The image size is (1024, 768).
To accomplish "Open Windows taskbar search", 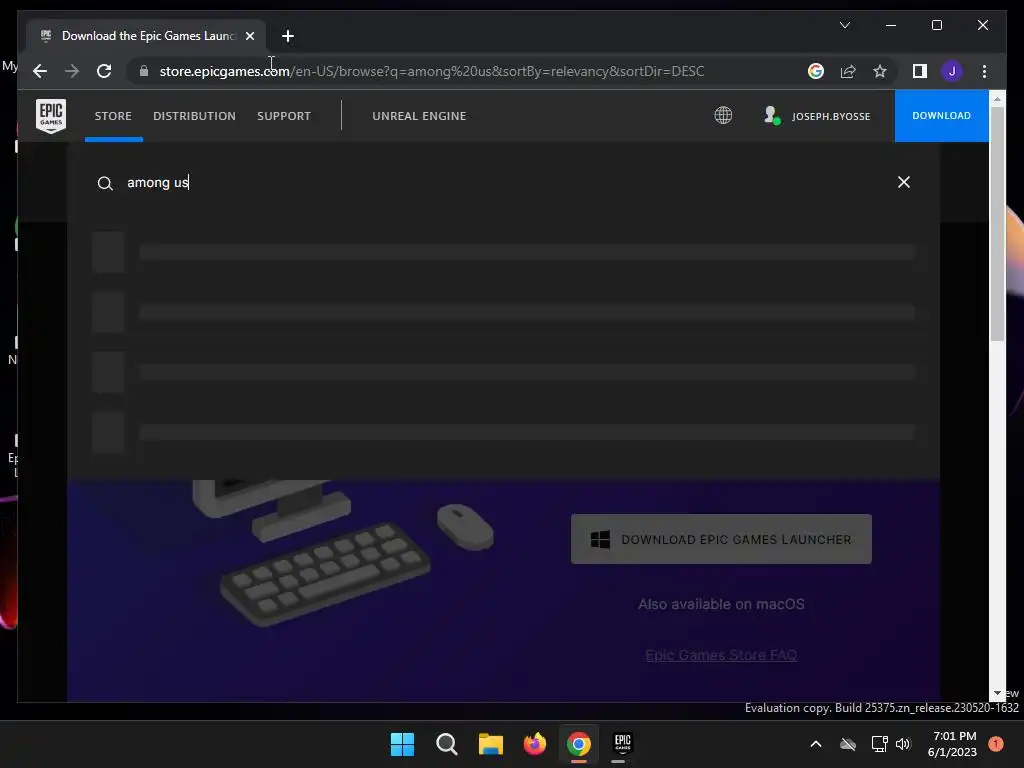I will tap(447, 744).
